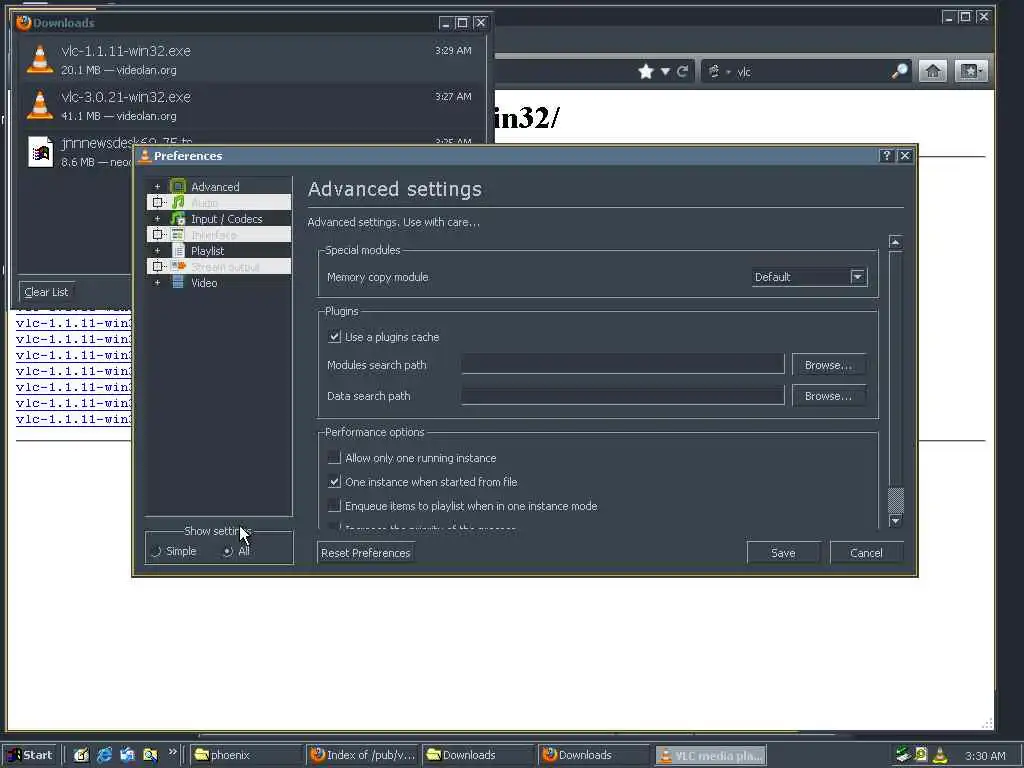This screenshot has width=1024, height=768.
Task: Click the Preferences help question mark button
Action: [886, 155]
